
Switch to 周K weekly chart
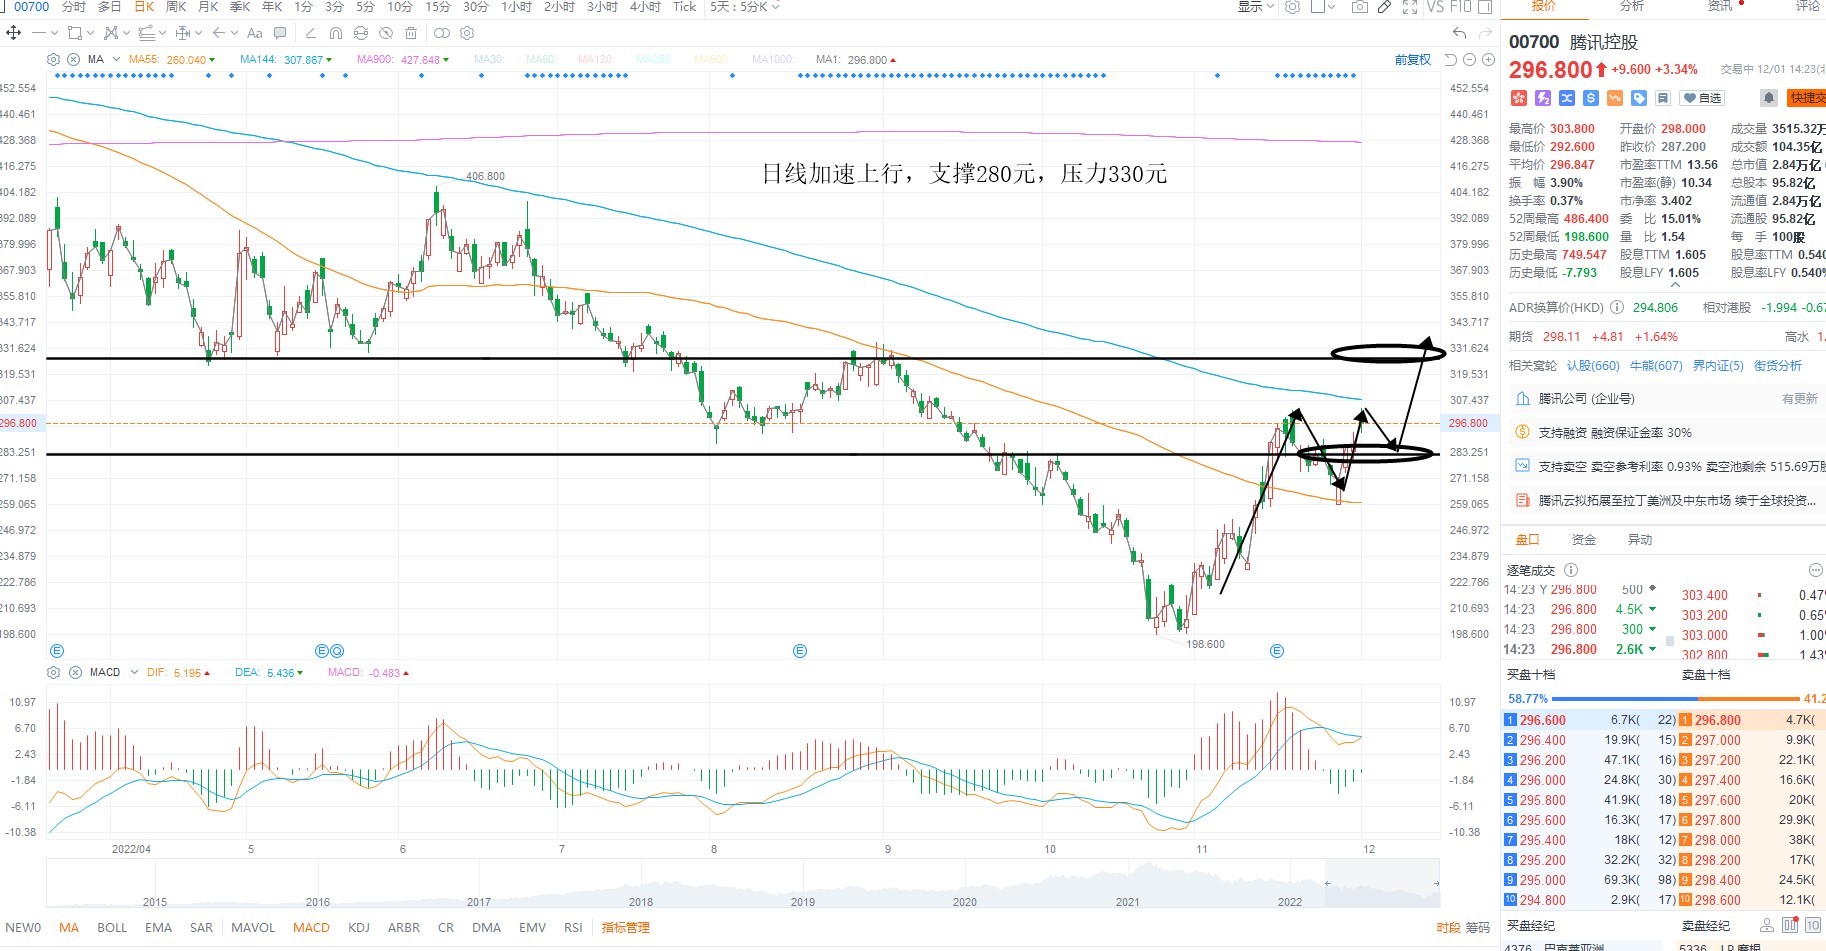[x=176, y=7]
